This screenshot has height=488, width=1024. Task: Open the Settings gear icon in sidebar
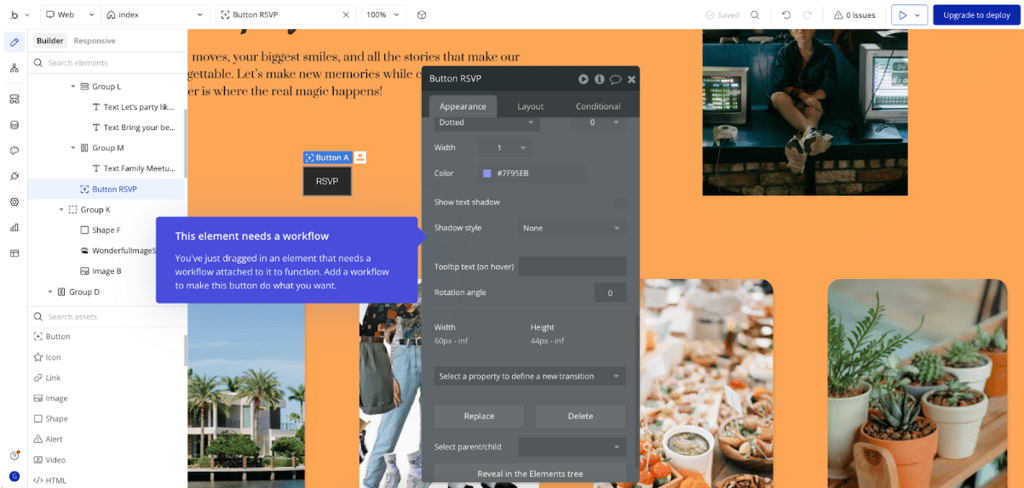[x=14, y=202]
